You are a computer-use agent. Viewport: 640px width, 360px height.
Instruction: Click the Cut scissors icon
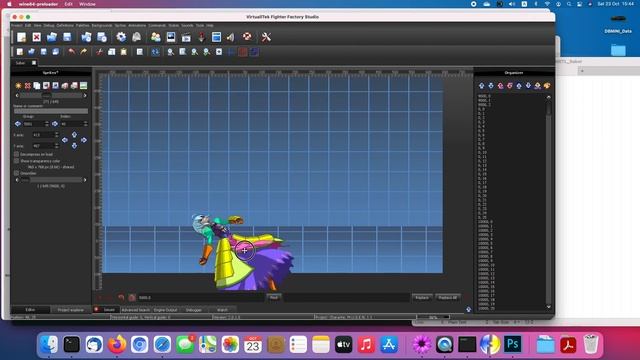point(99,52)
